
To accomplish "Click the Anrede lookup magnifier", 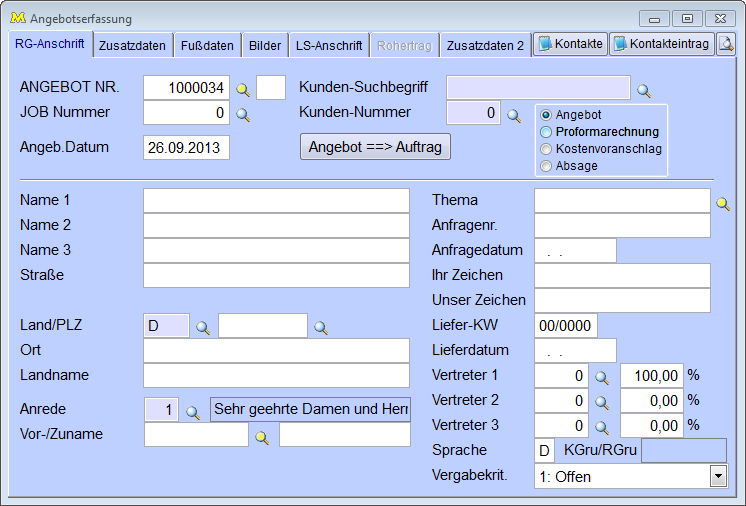I will (193, 411).
